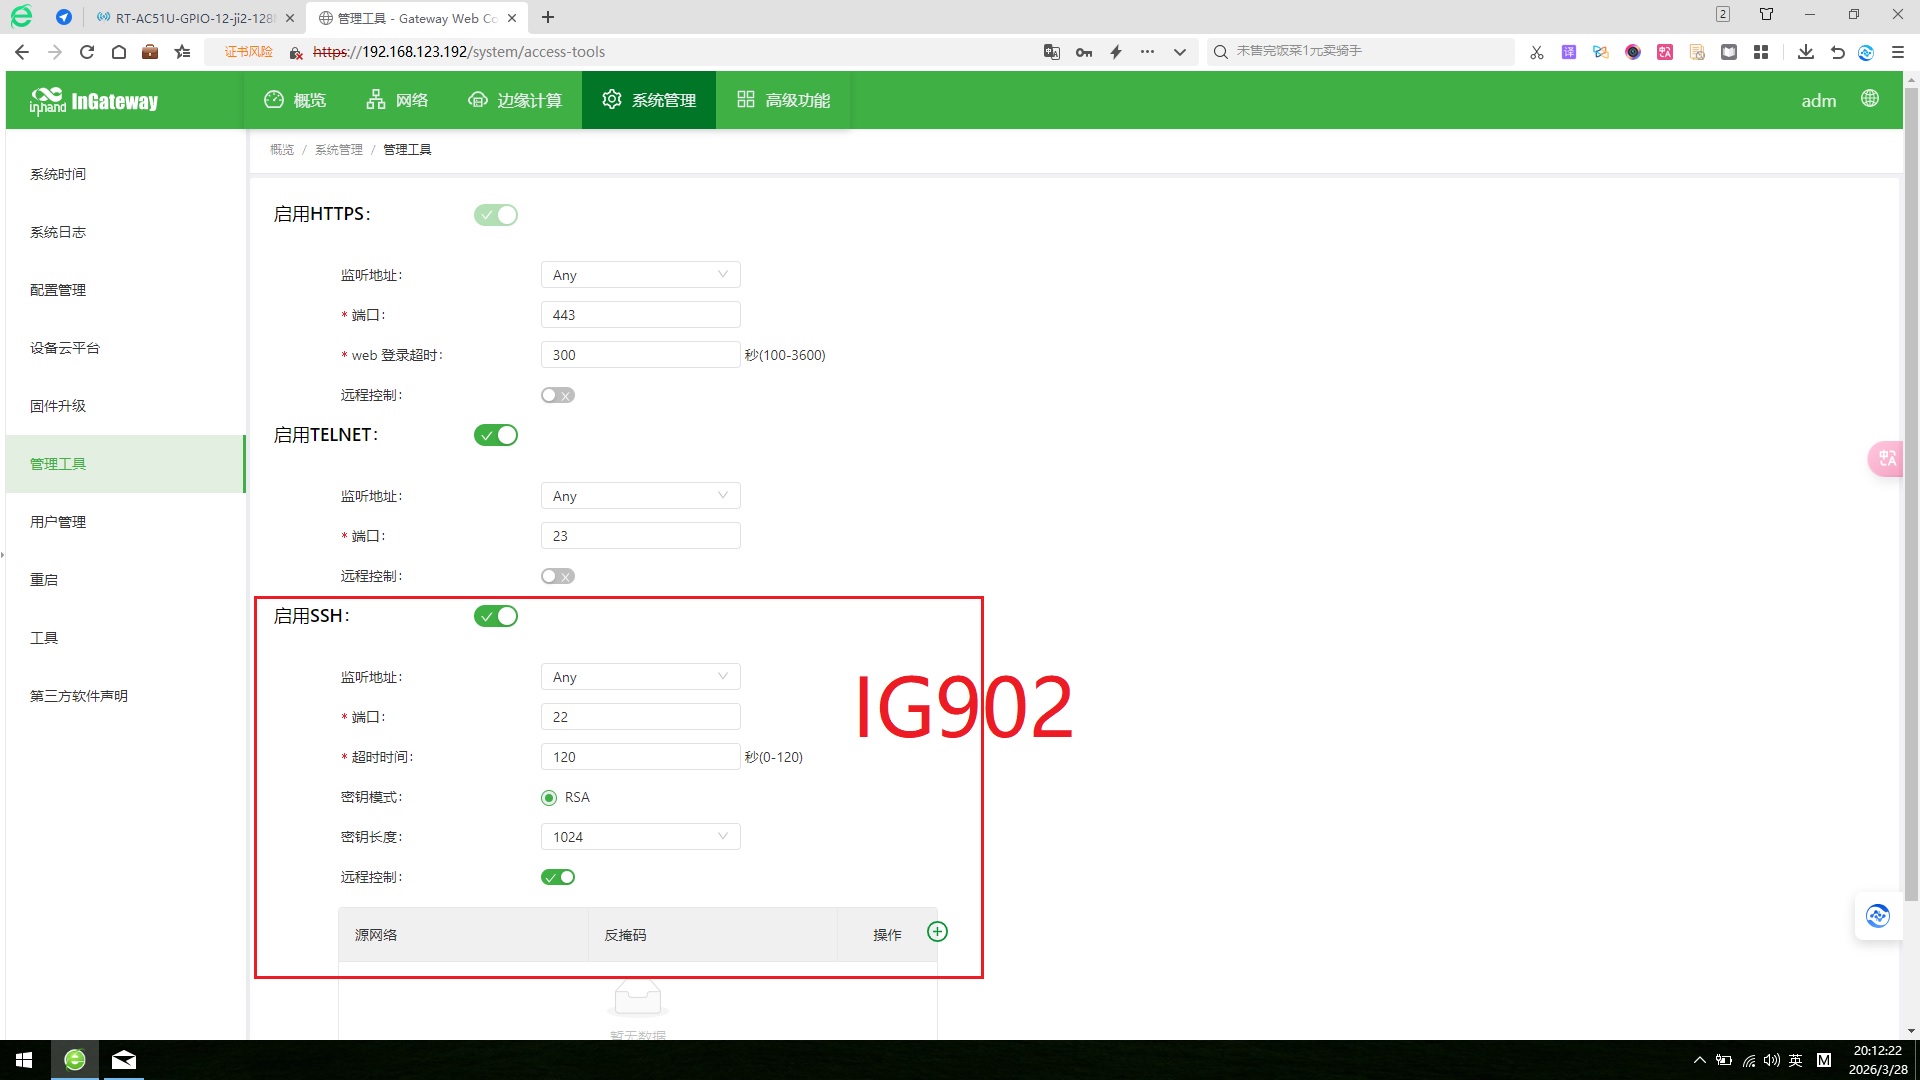Screen dimensions: 1920x1080
Task: Go to 固件升级 sidebar page
Action: pyautogui.click(x=58, y=406)
